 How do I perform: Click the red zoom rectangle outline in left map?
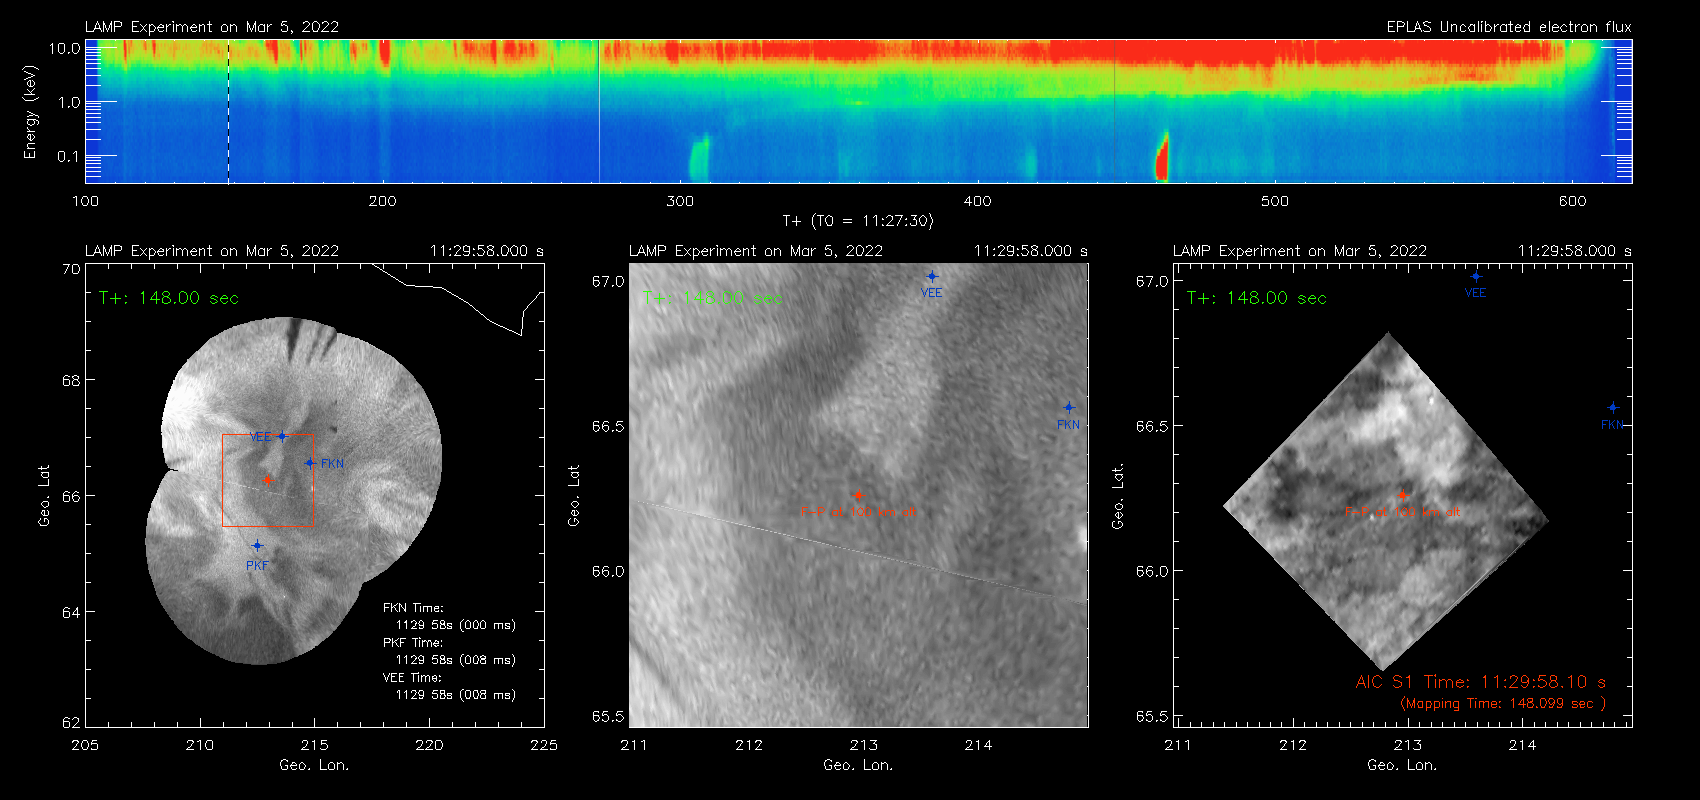[x=268, y=480]
